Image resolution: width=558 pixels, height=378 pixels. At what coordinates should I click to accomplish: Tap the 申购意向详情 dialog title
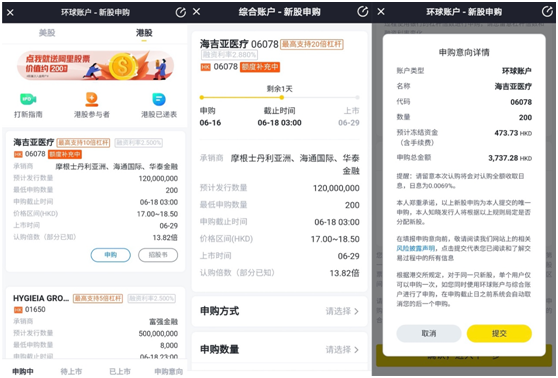pos(464,53)
